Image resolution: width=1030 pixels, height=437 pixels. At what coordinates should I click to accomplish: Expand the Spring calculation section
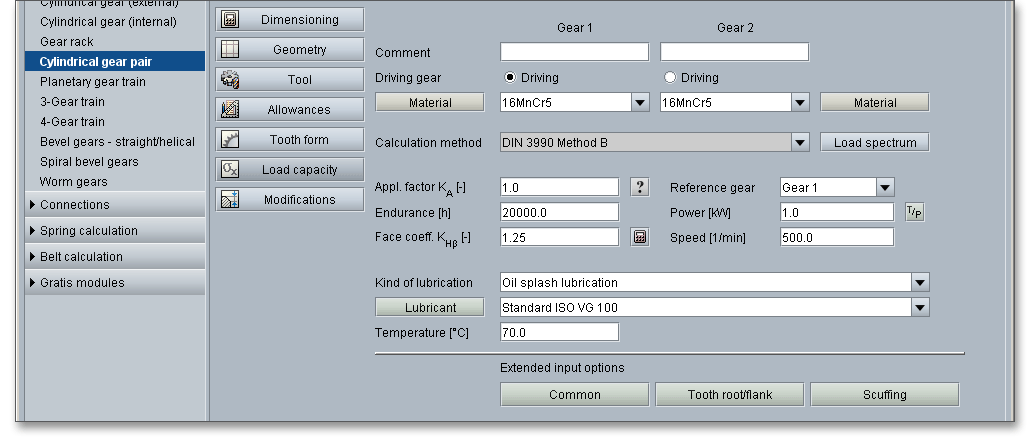click(x=88, y=231)
